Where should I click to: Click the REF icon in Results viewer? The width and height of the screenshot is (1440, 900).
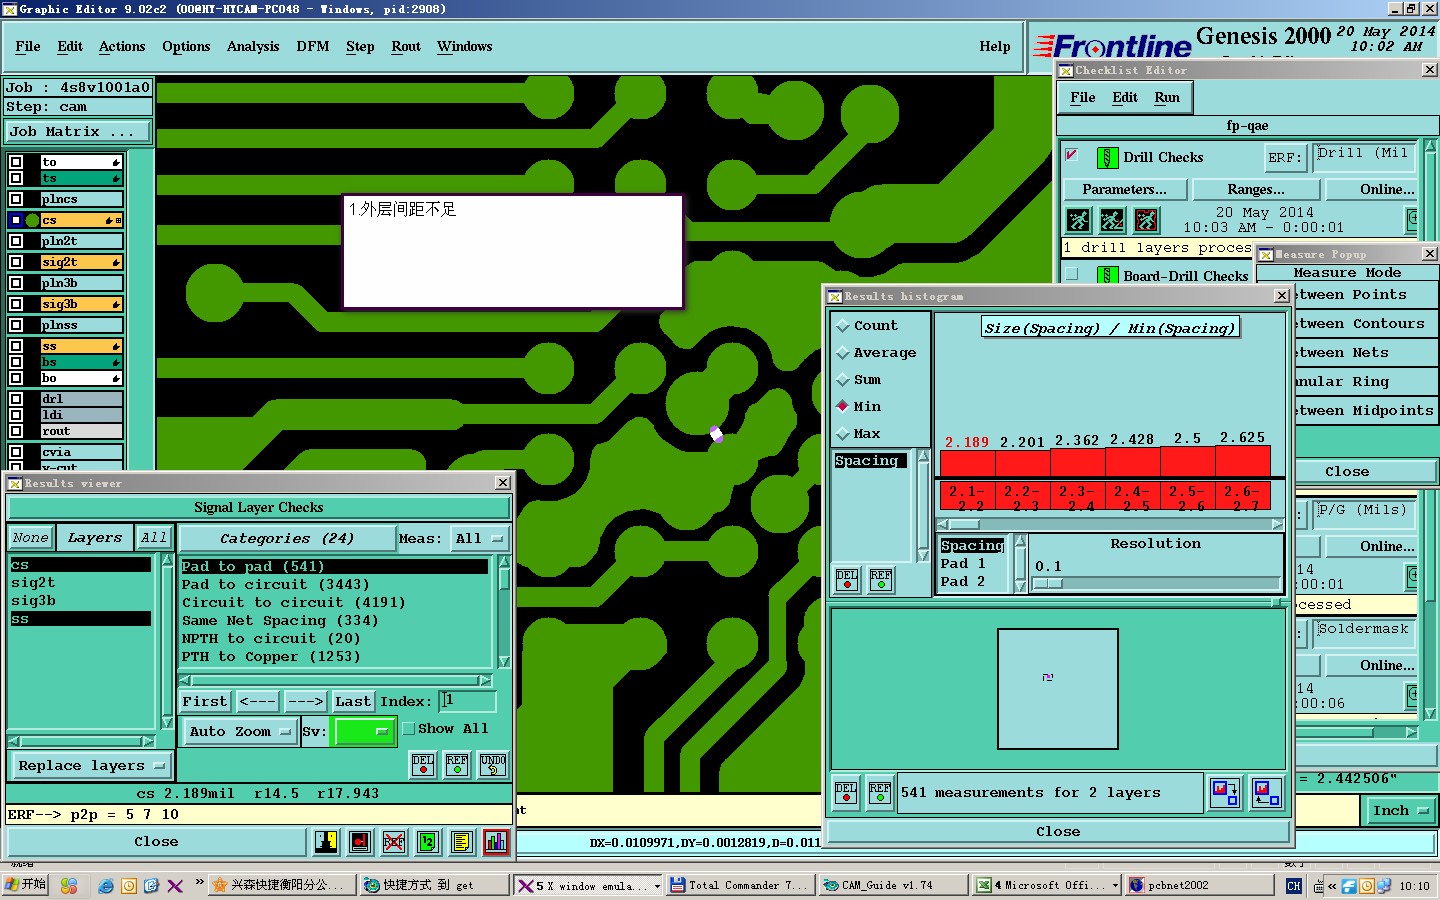pos(457,765)
